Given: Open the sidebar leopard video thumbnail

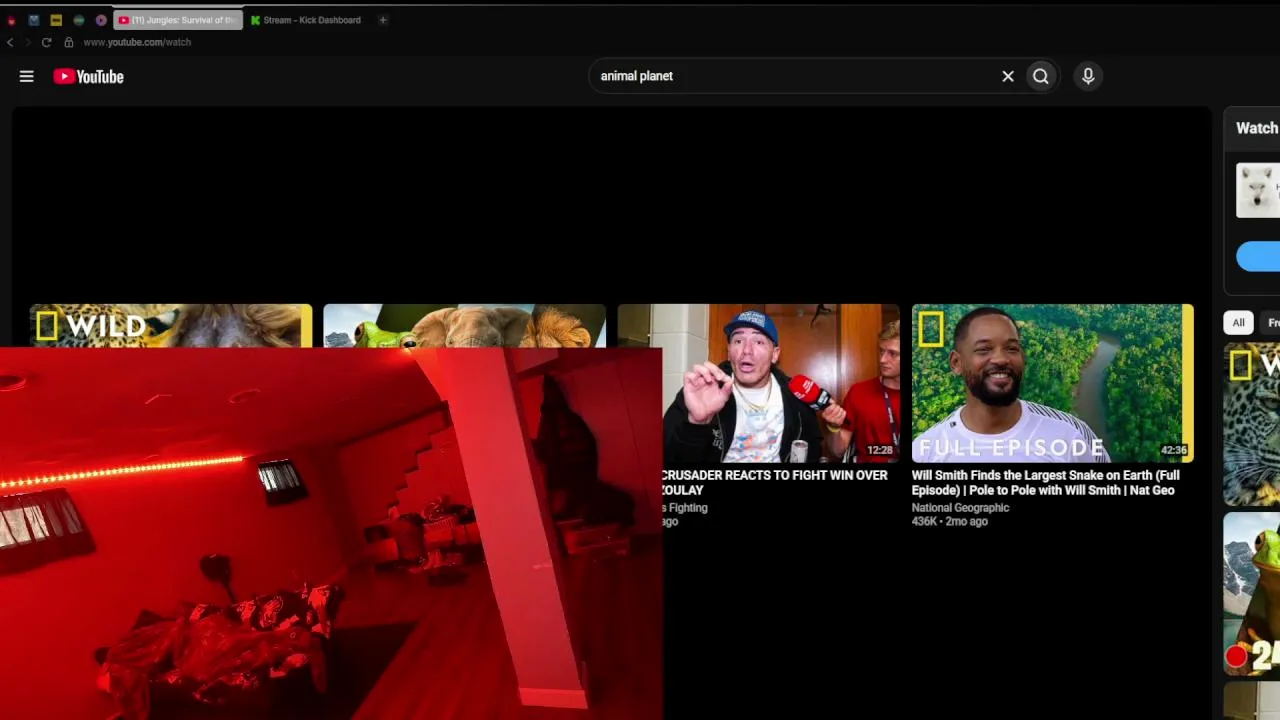Looking at the screenshot, I should (x=1252, y=424).
